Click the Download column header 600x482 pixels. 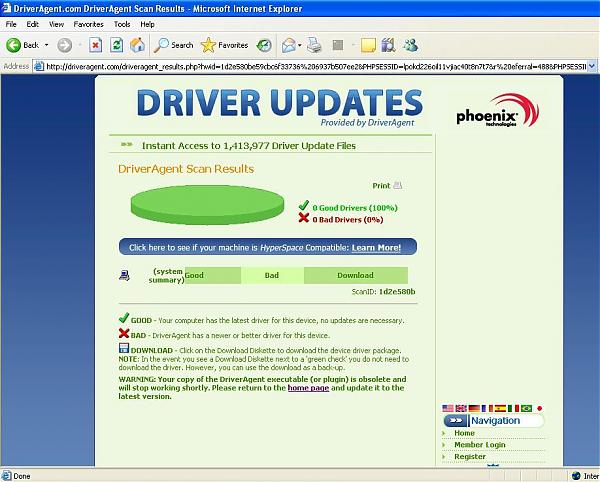(x=355, y=275)
